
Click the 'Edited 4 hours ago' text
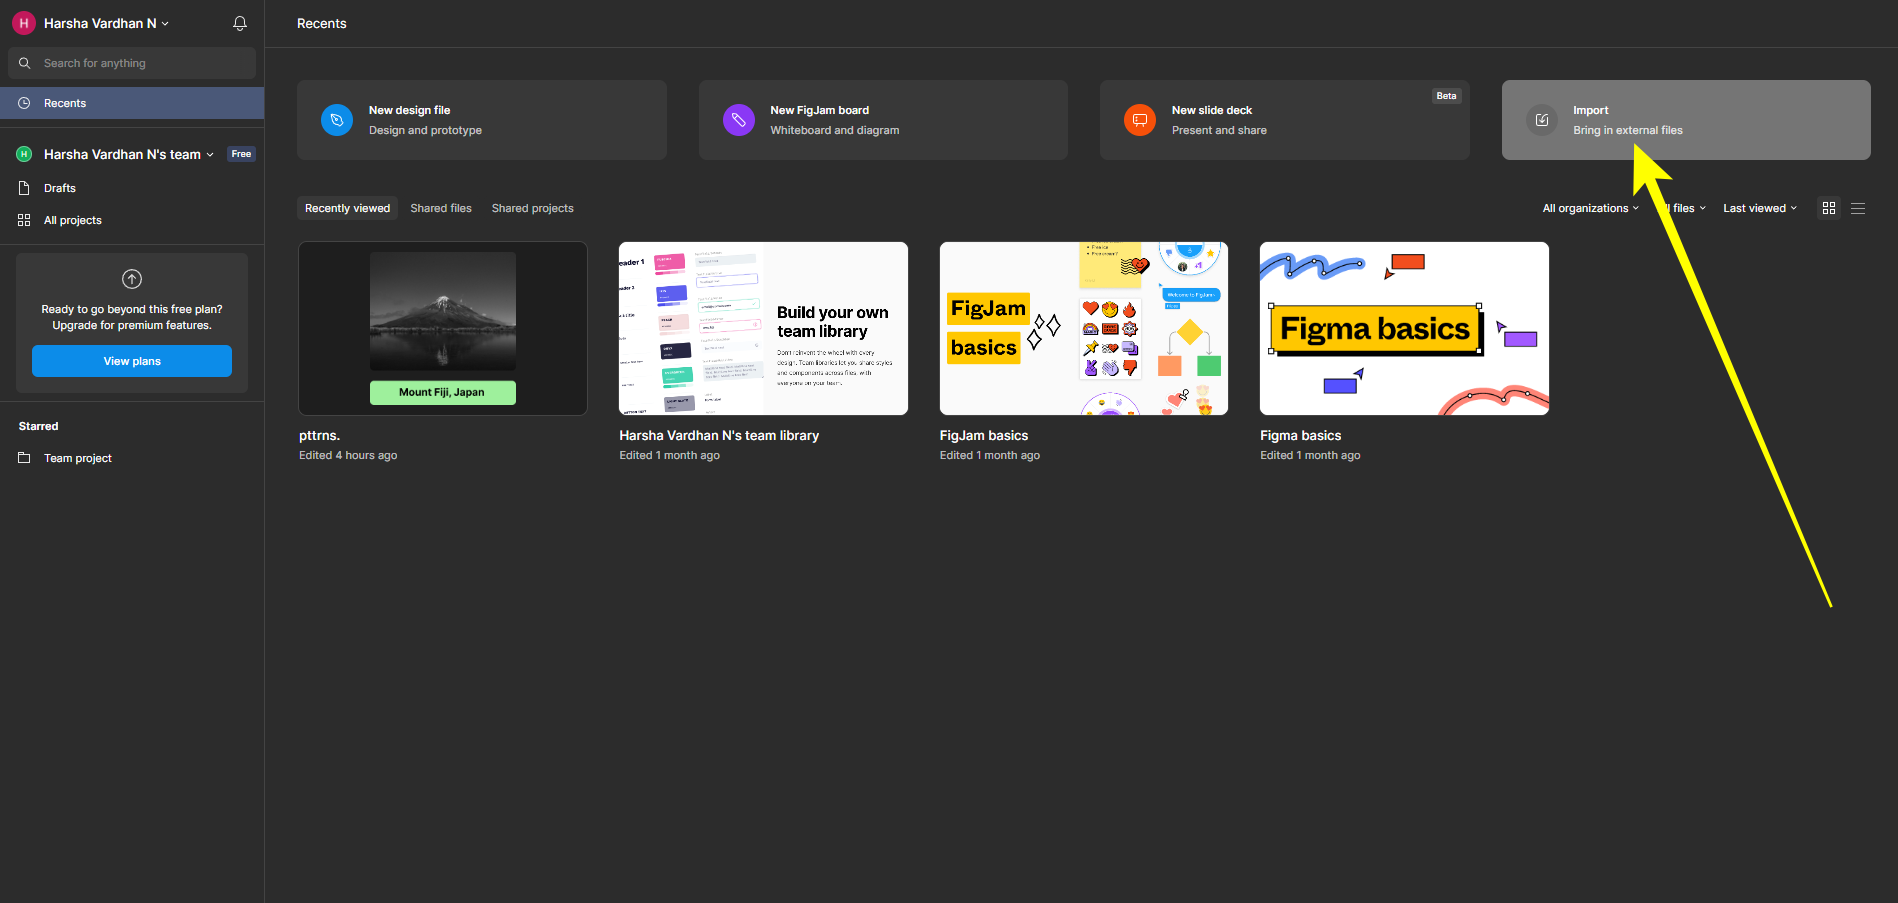(348, 455)
